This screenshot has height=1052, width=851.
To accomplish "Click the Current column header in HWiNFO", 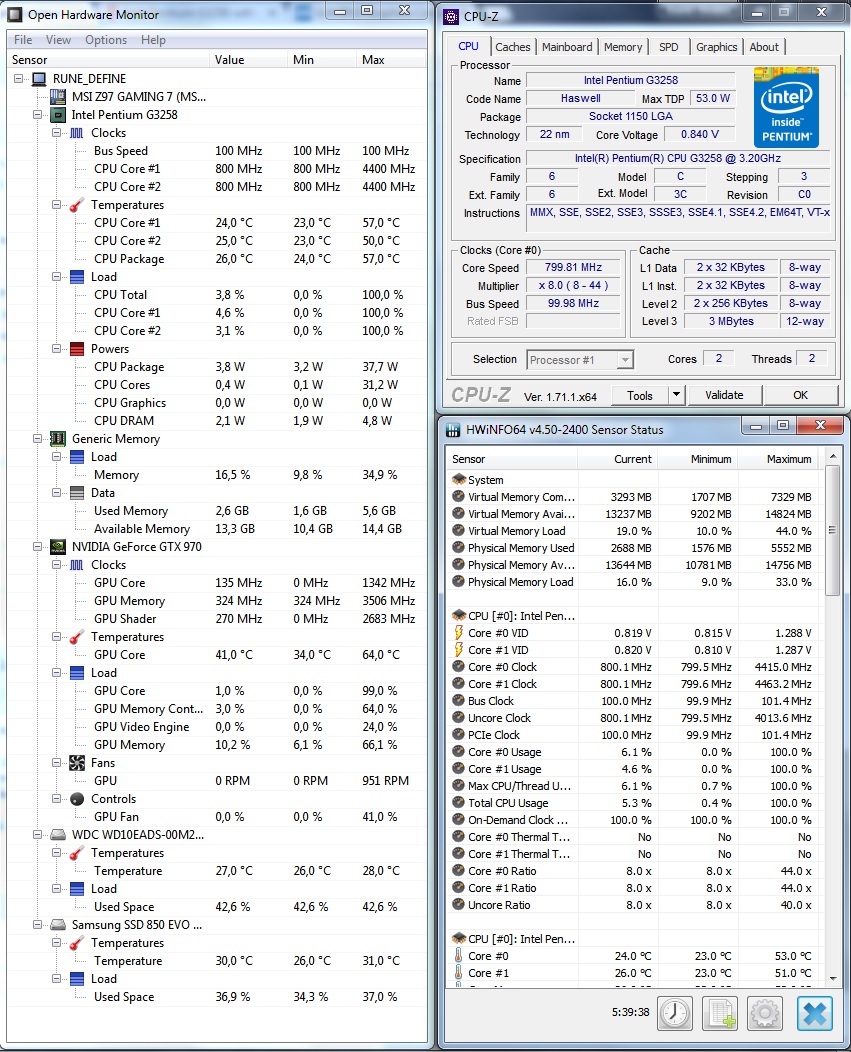I will [x=617, y=459].
